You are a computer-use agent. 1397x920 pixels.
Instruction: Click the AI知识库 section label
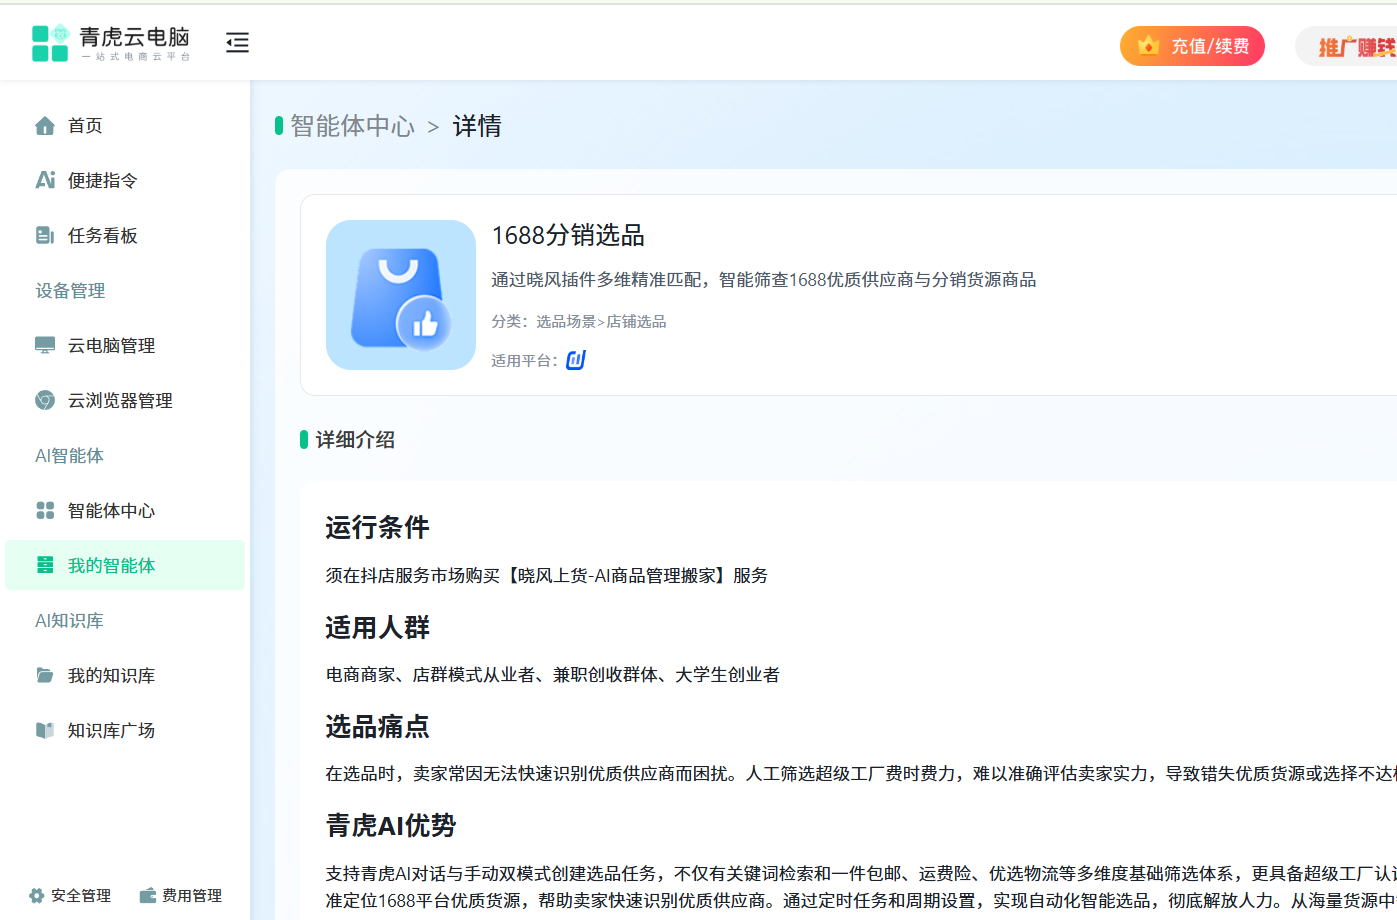point(69,620)
